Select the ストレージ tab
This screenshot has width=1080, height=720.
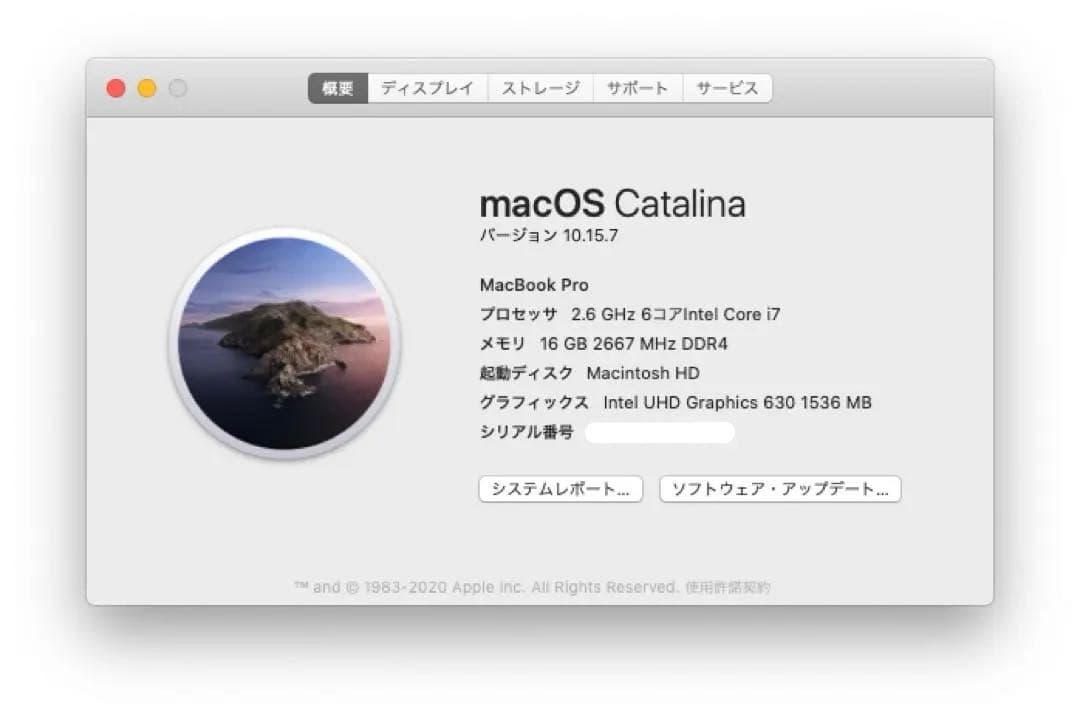[540, 88]
